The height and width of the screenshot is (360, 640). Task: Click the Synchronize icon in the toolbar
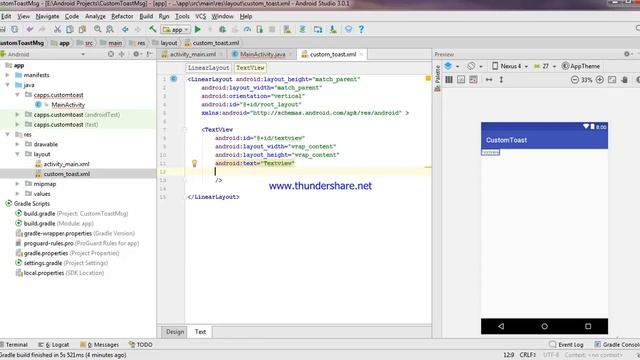tap(15, 29)
